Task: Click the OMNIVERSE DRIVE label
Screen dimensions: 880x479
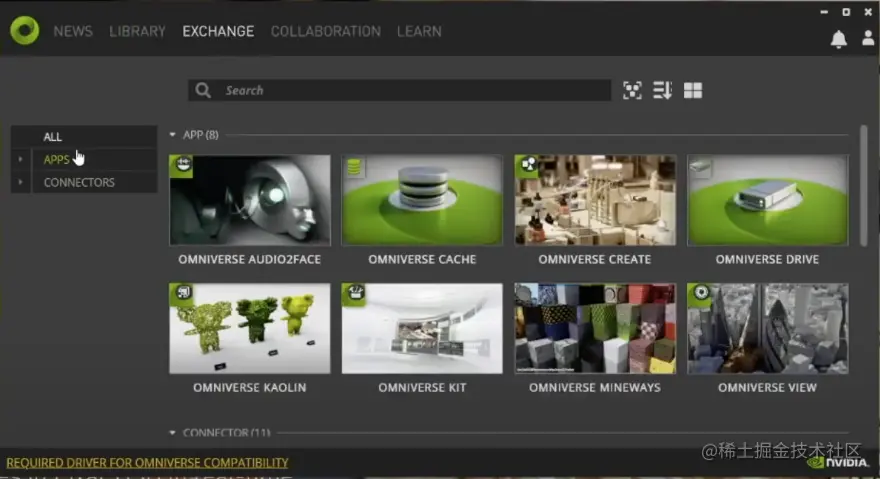Action: (x=767, y=259)
